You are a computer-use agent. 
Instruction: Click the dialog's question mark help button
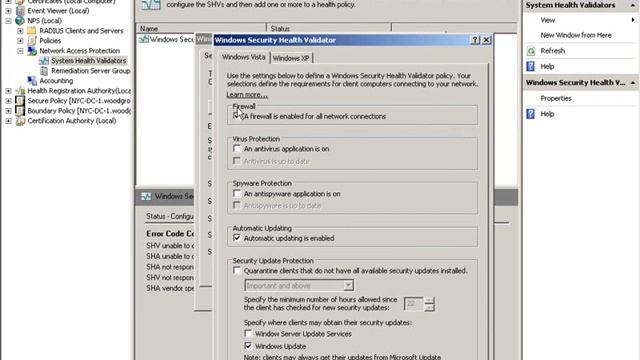(x=475, y=40)
